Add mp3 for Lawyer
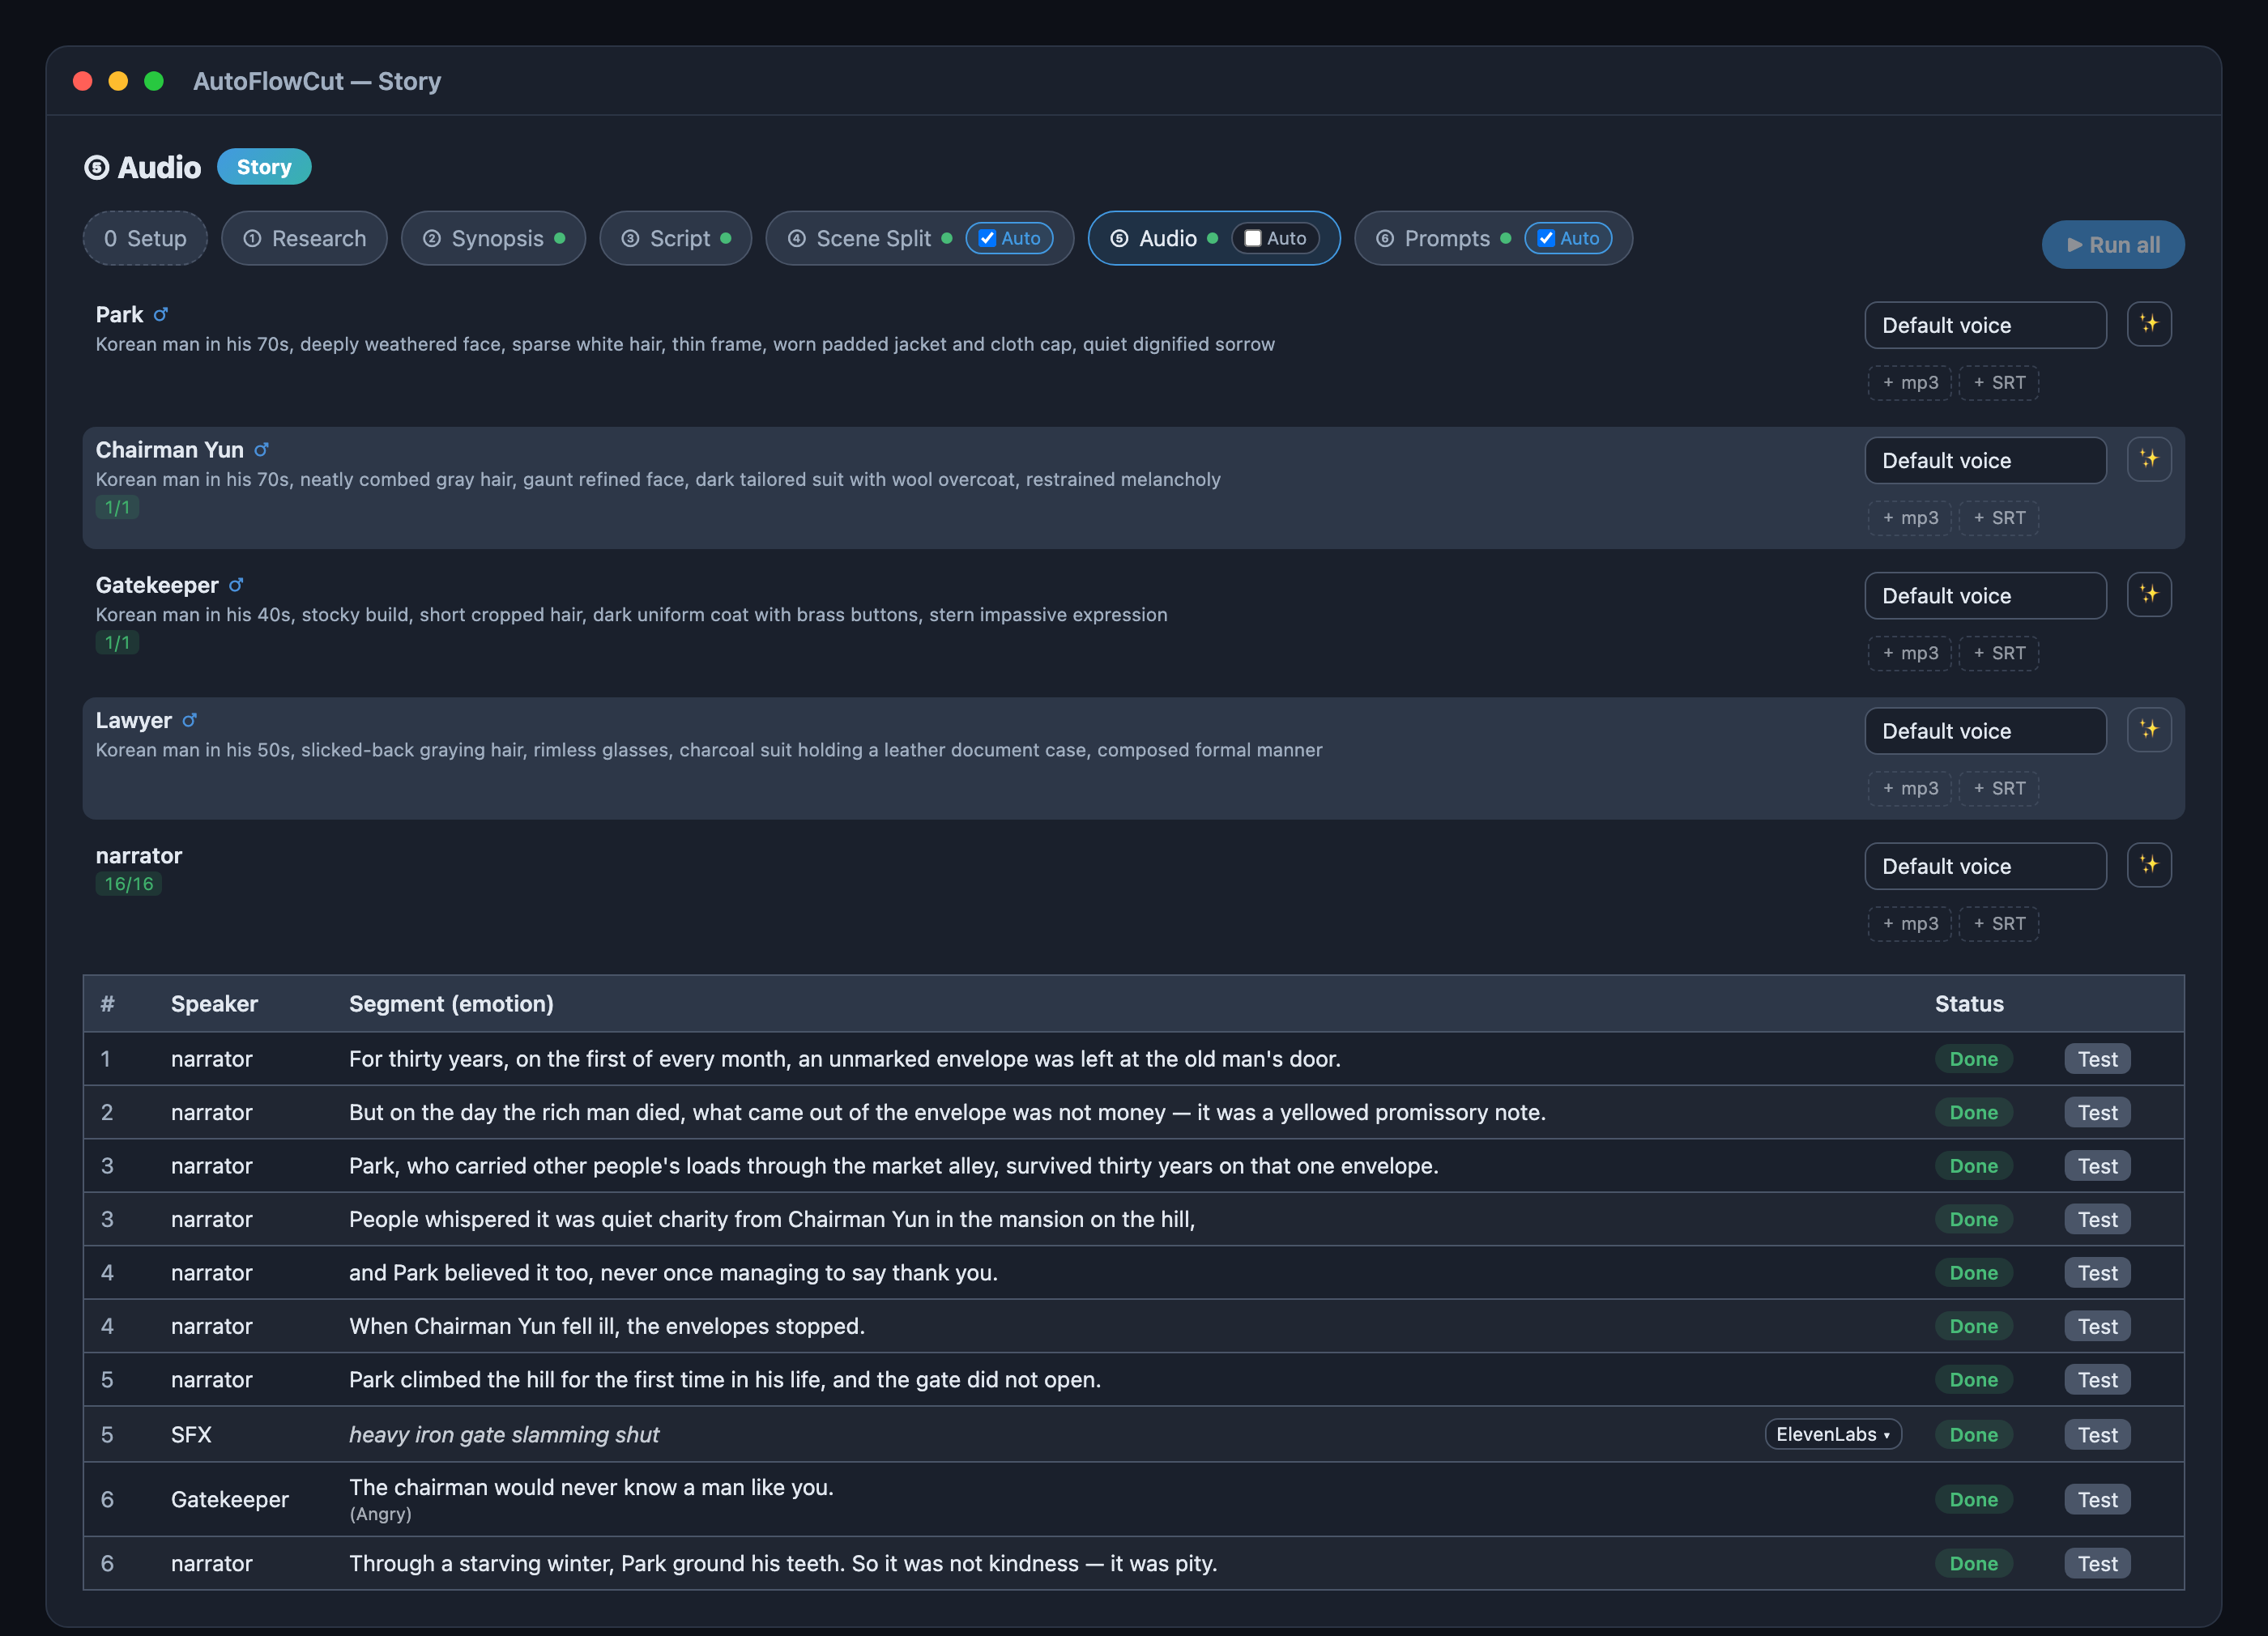The width and height of the screenshot is (2268, 1636). (x=1909, y=788)
